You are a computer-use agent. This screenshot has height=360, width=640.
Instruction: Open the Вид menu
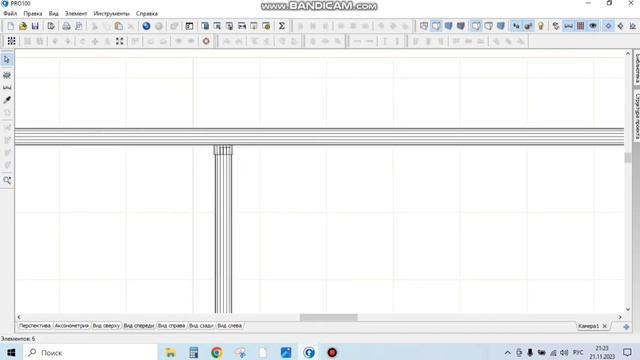53,13
